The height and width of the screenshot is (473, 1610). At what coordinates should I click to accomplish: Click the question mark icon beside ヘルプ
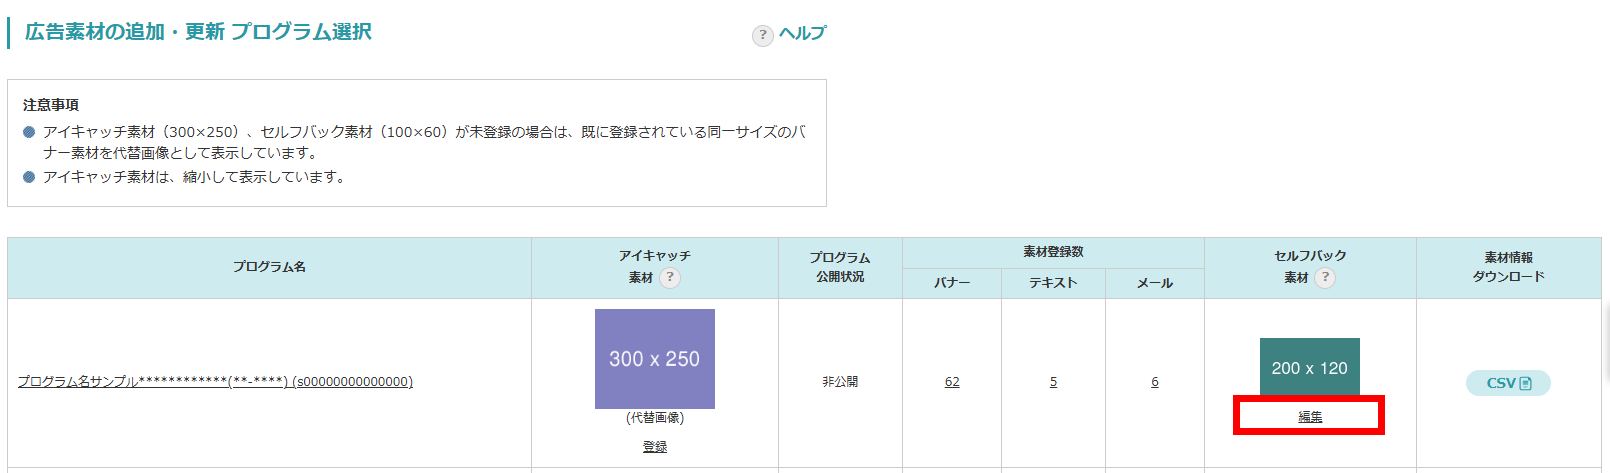click(x=762, y=35)
